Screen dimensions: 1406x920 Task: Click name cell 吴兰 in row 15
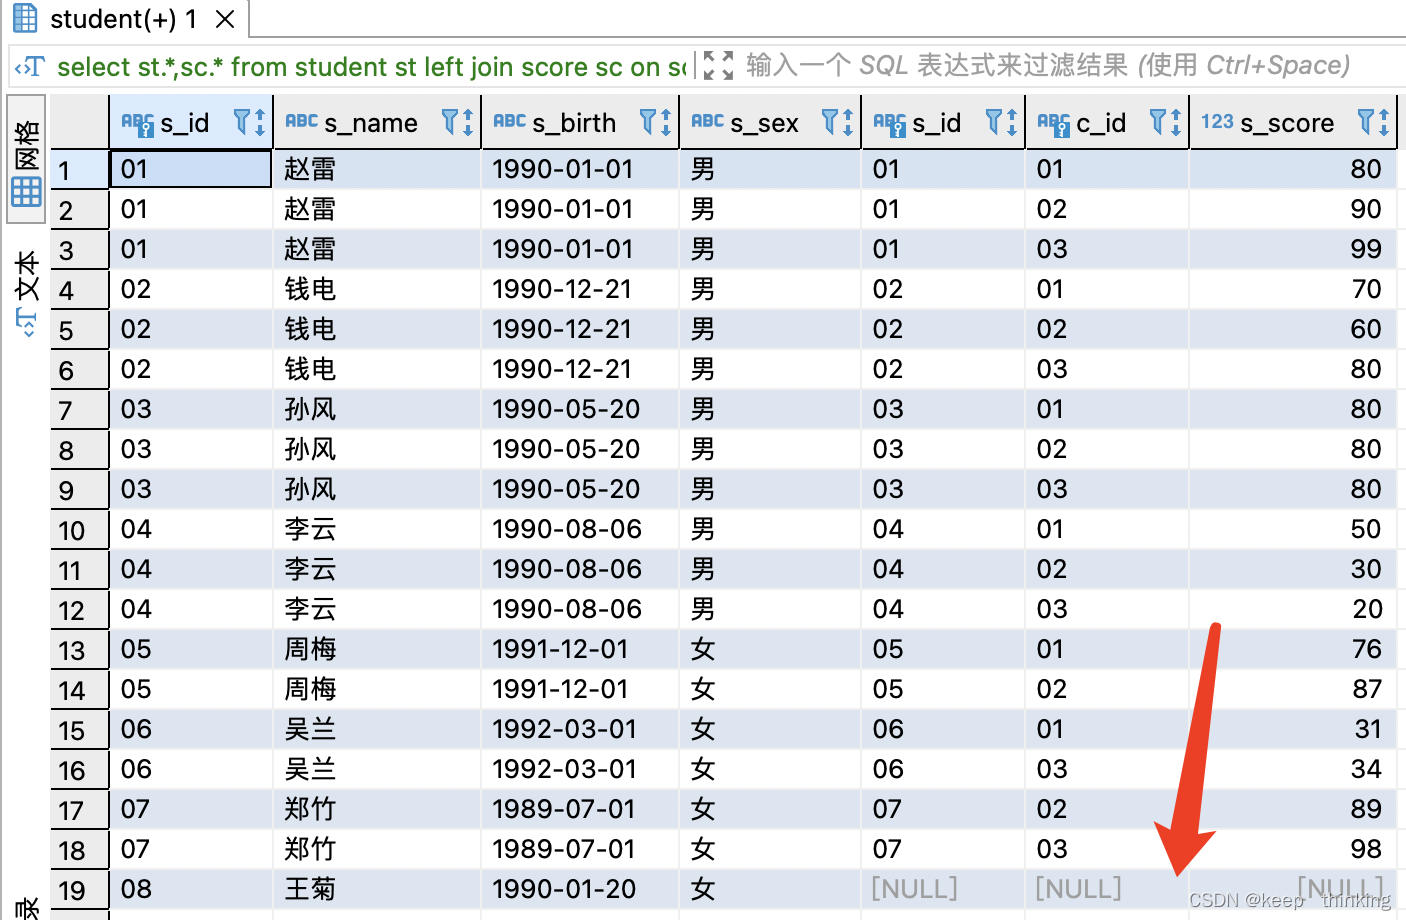click(376, 729)
